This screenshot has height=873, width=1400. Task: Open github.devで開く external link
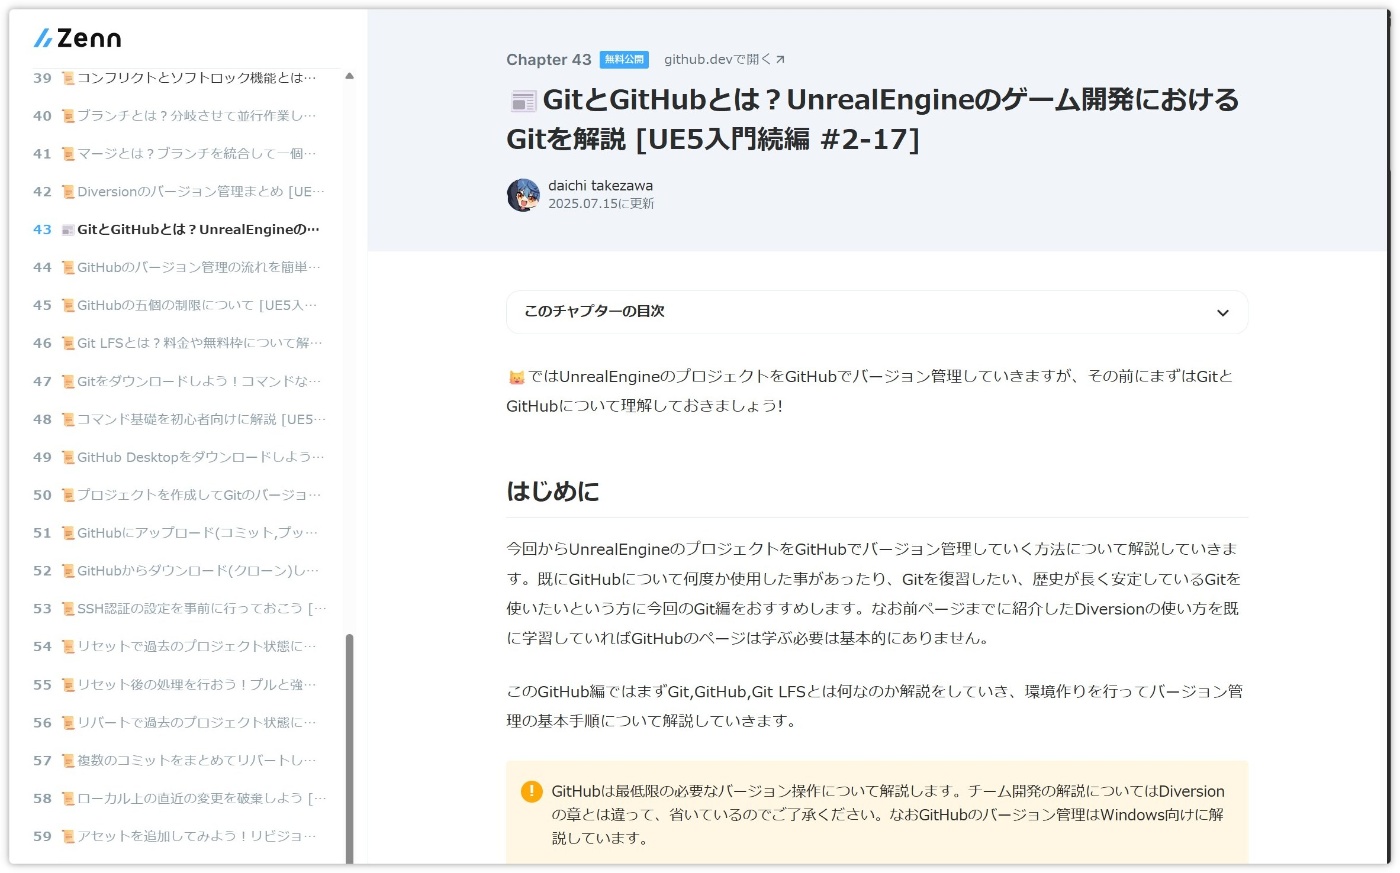tap(724, 59)
